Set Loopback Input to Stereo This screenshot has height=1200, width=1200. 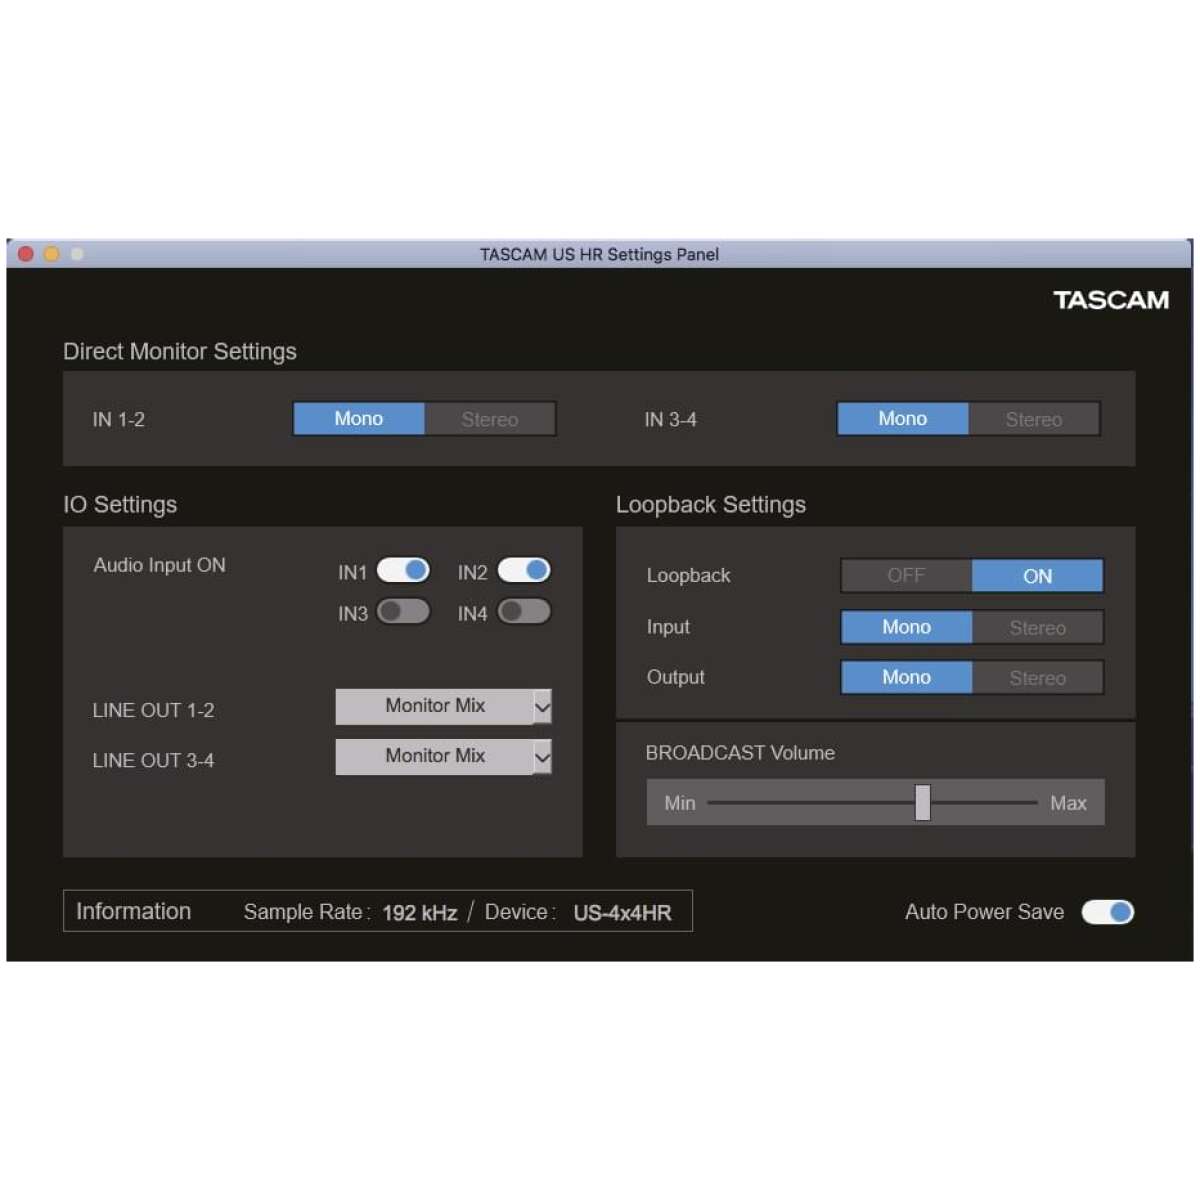click(1038, 627)
